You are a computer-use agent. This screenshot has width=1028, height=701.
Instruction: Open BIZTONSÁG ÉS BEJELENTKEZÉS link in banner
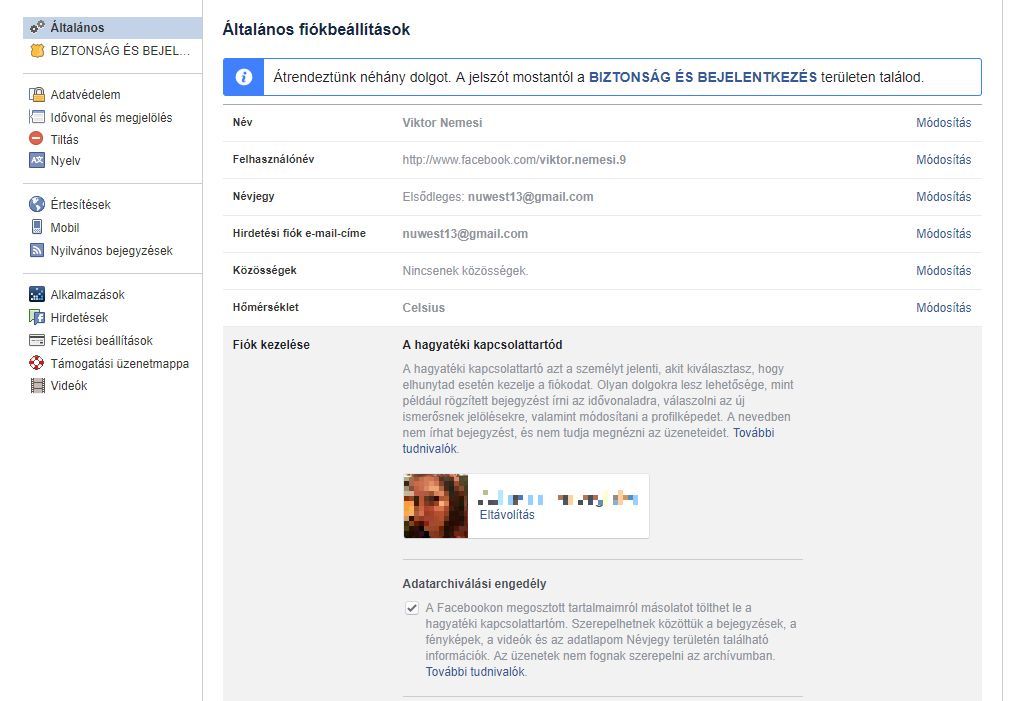pos(702,77)
